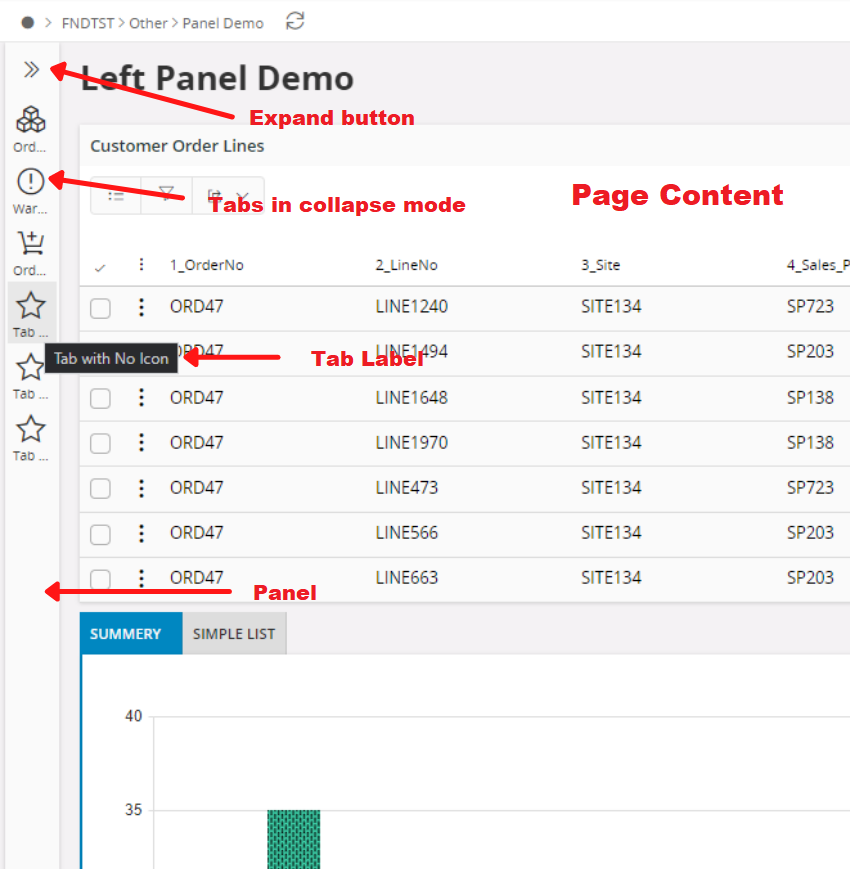Open row actions menu for LINE1970

141,442
